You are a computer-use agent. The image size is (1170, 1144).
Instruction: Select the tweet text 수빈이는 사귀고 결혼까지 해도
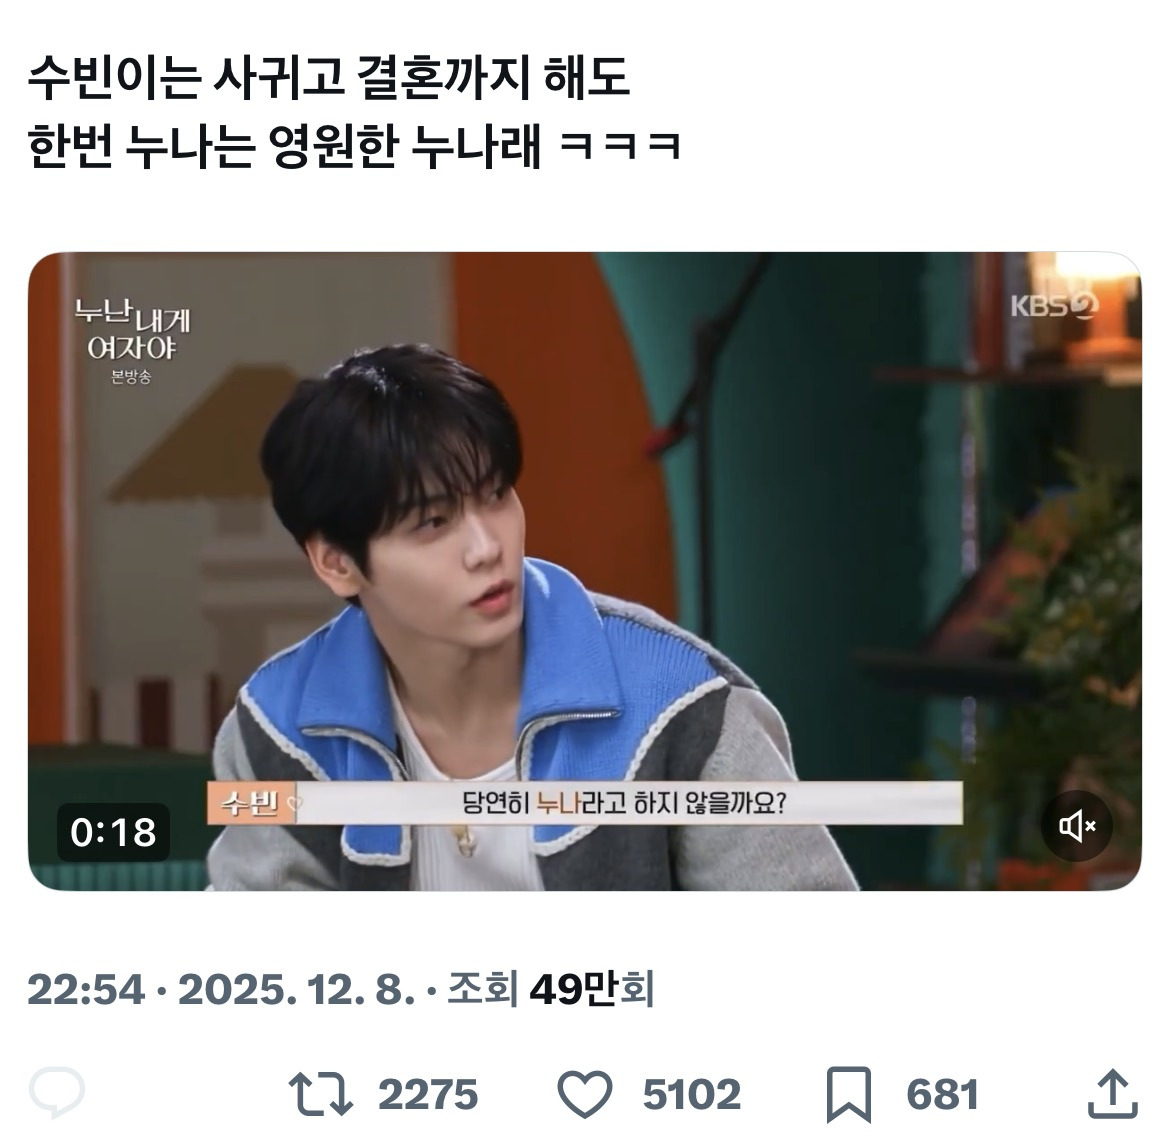(x=329, y=78)
